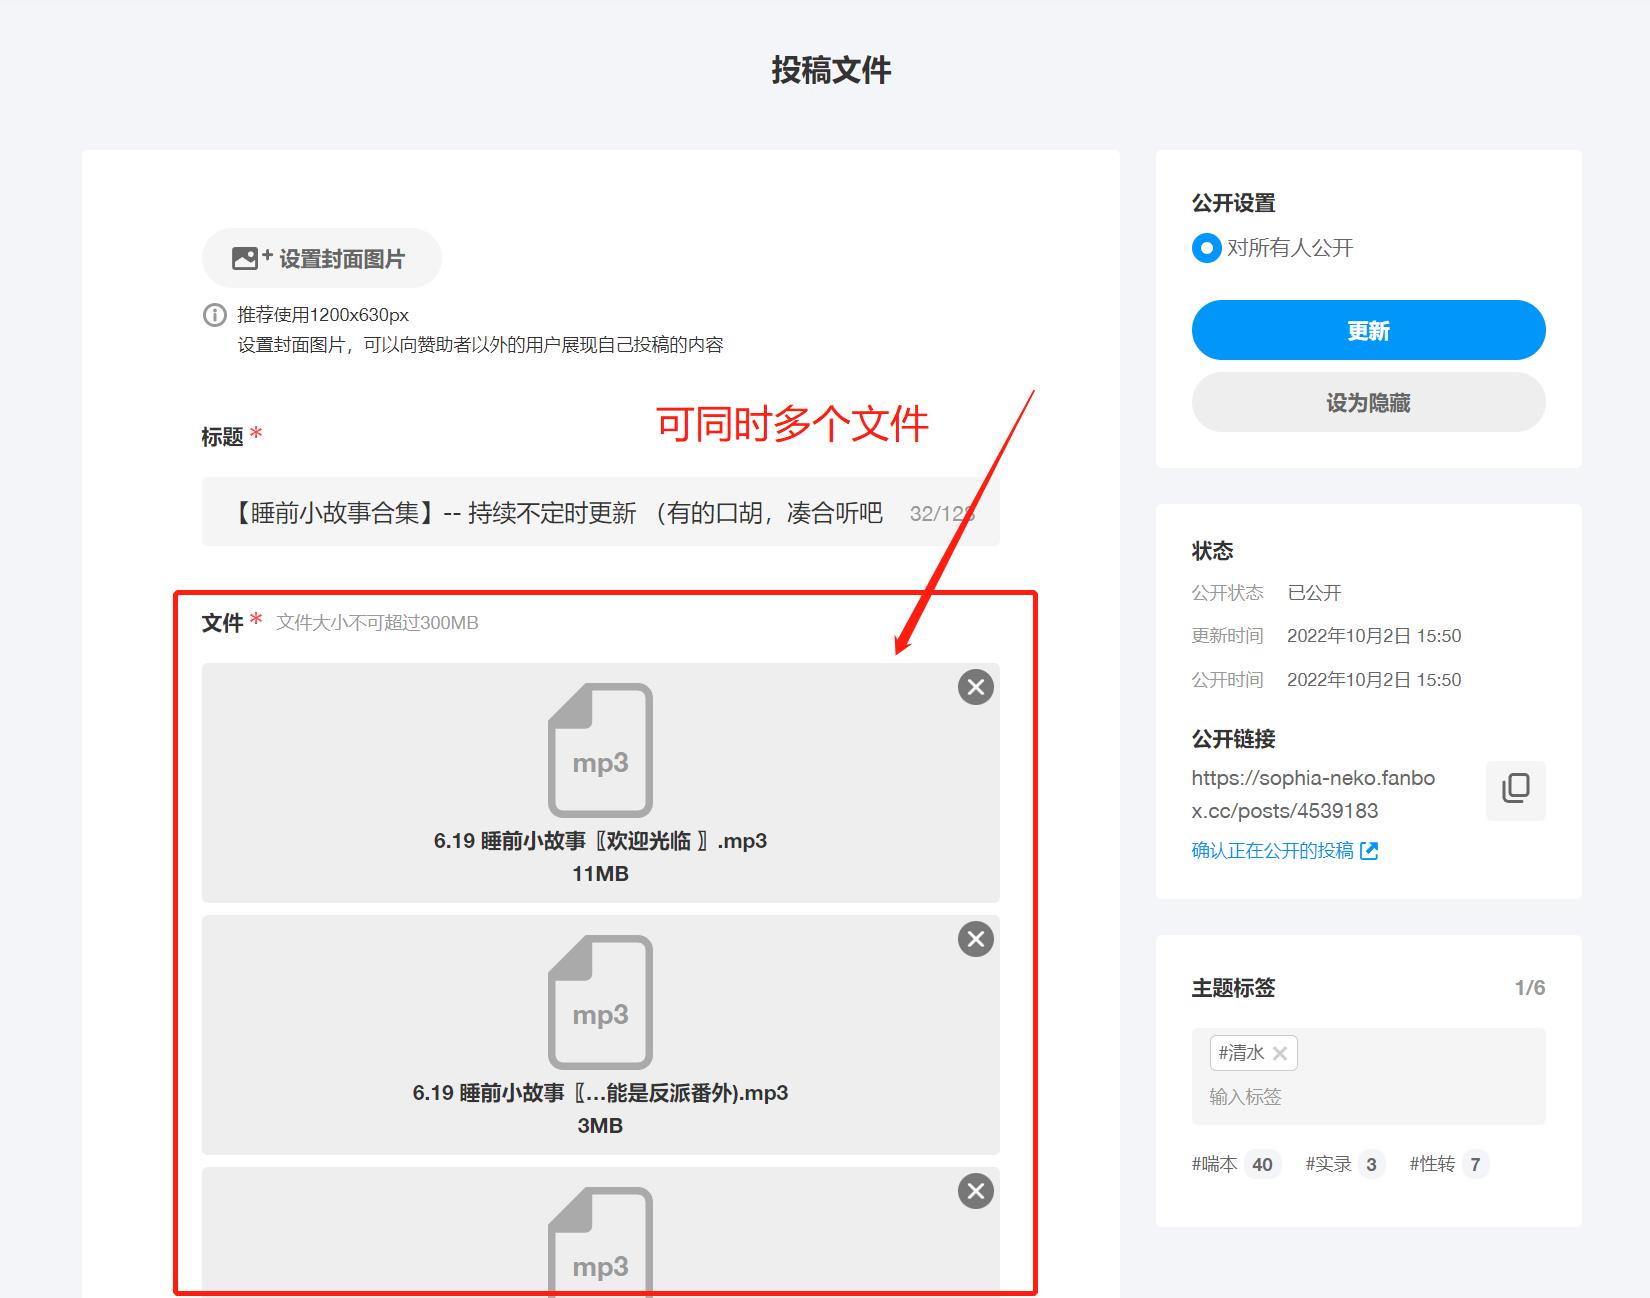Screen dimensions: 1650x1298
Task: Click 设置封面图片 button
Action: tap(321, 259)
